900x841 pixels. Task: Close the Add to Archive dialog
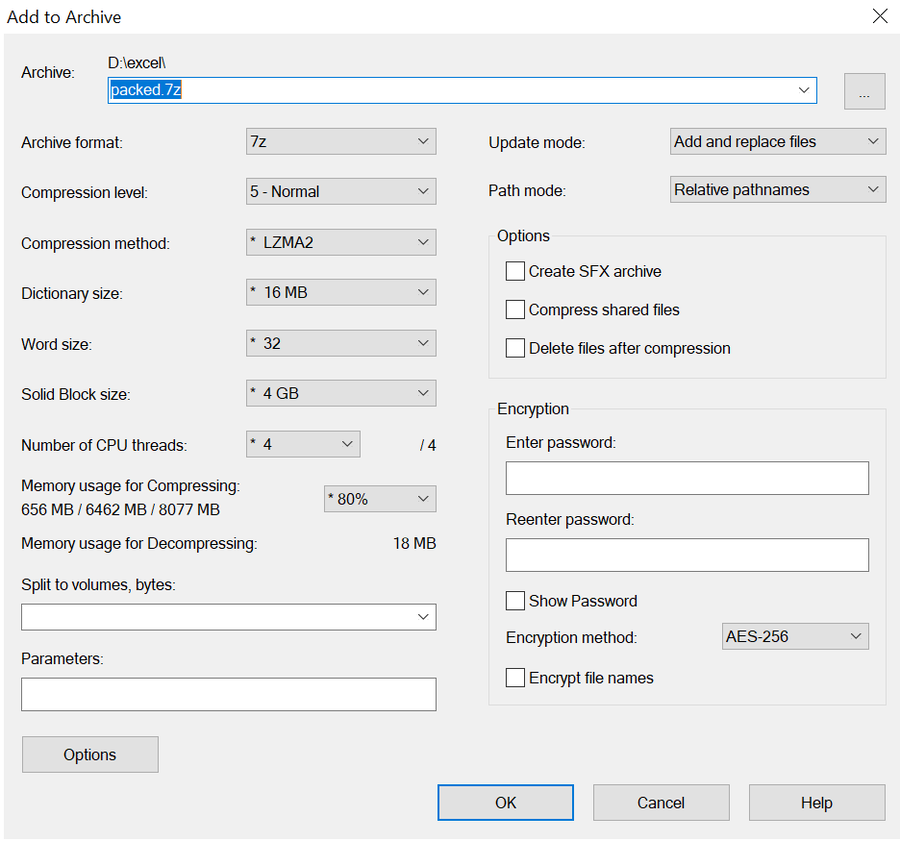(x=880, y=16)
